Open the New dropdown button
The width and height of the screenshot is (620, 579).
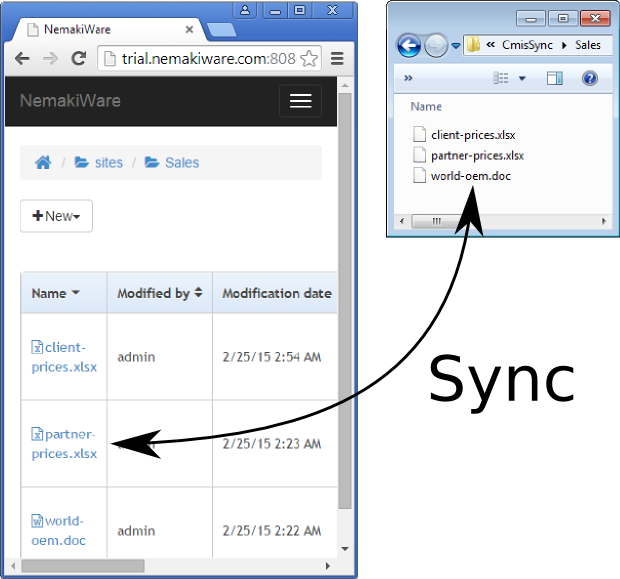56,216
